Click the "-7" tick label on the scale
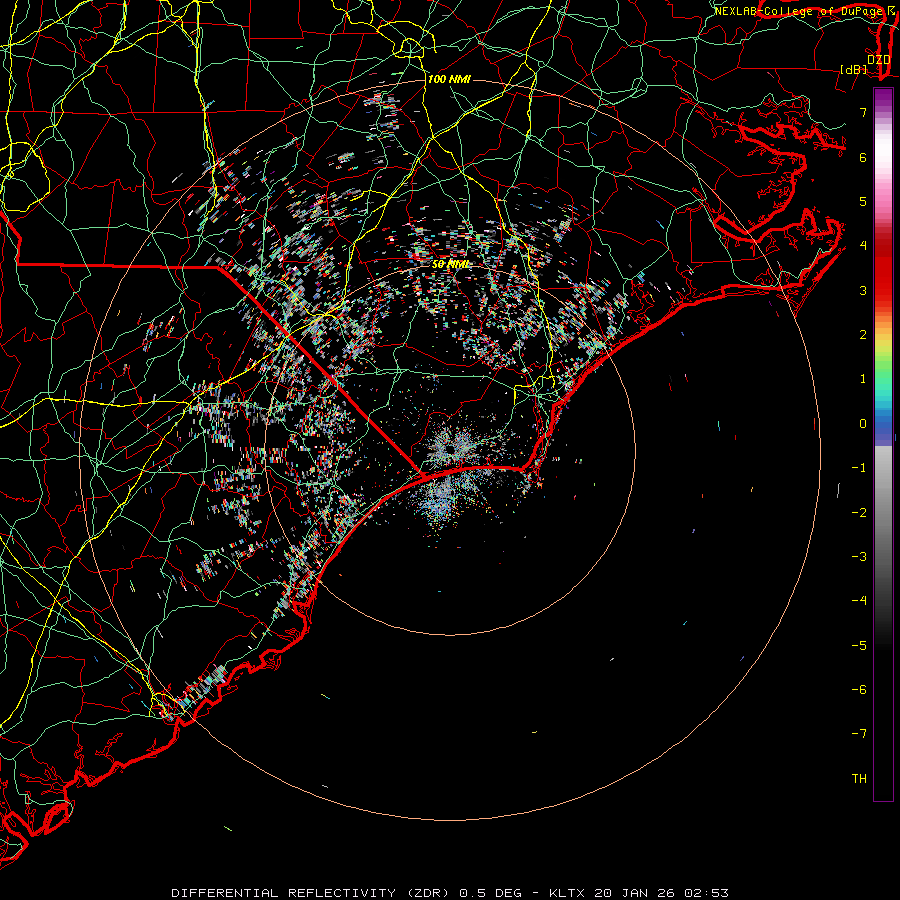 click(859, 734)
